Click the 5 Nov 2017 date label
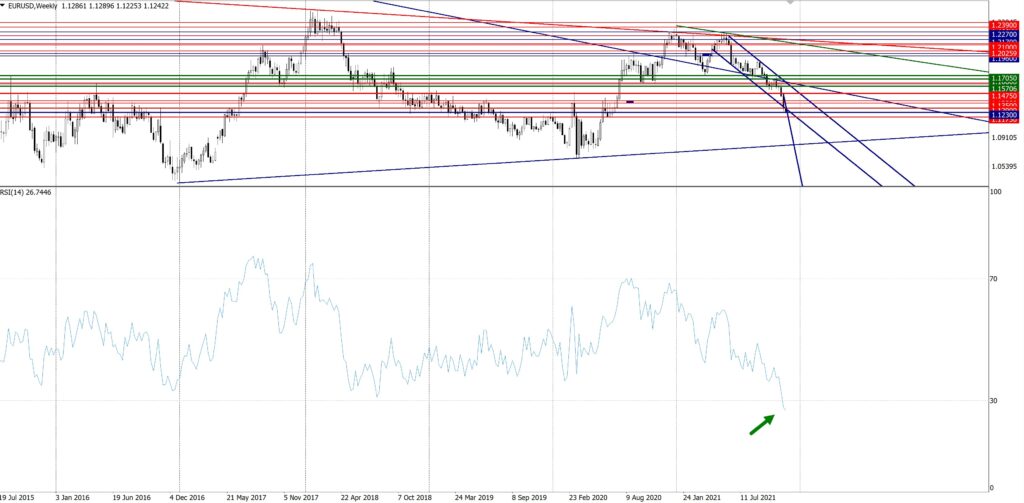 [302, 495]
